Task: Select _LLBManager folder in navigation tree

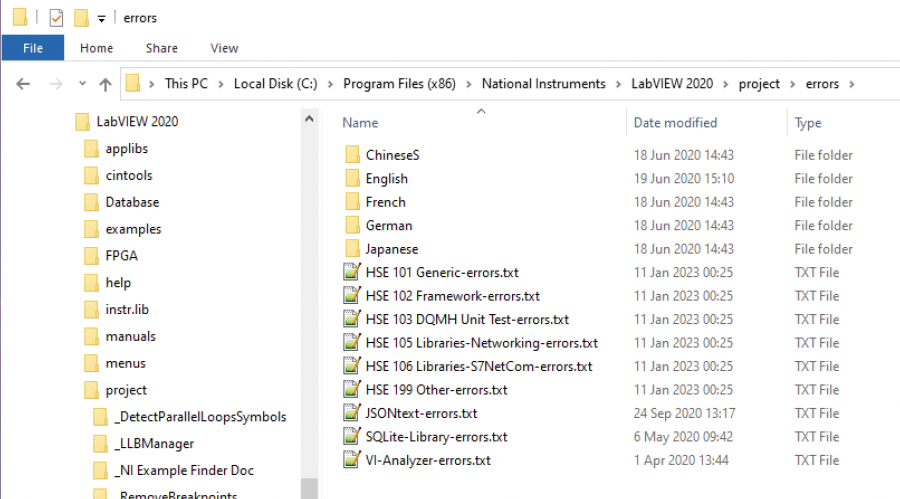Action: [156, 443]
